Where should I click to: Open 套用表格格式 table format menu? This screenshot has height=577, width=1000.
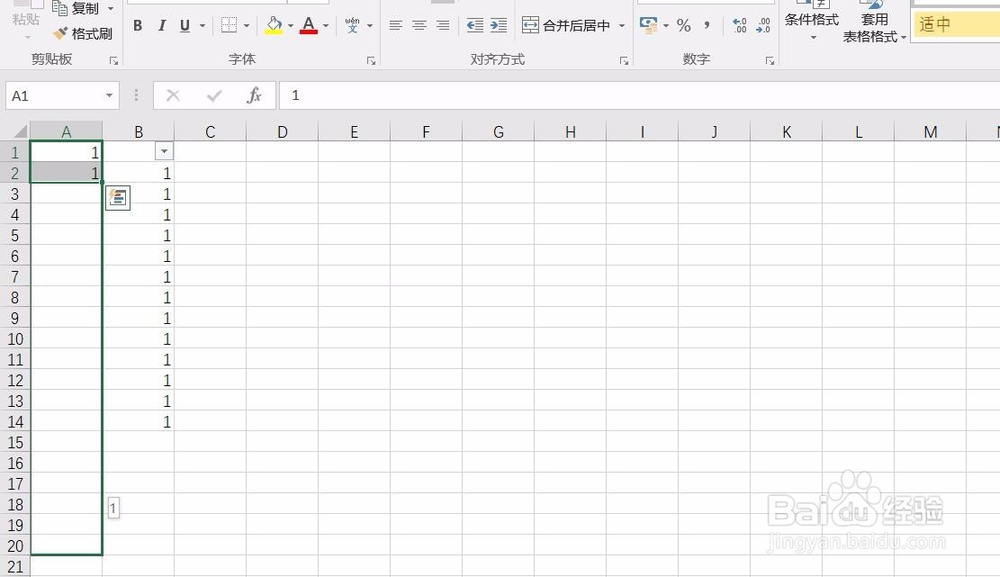point(874,23)
